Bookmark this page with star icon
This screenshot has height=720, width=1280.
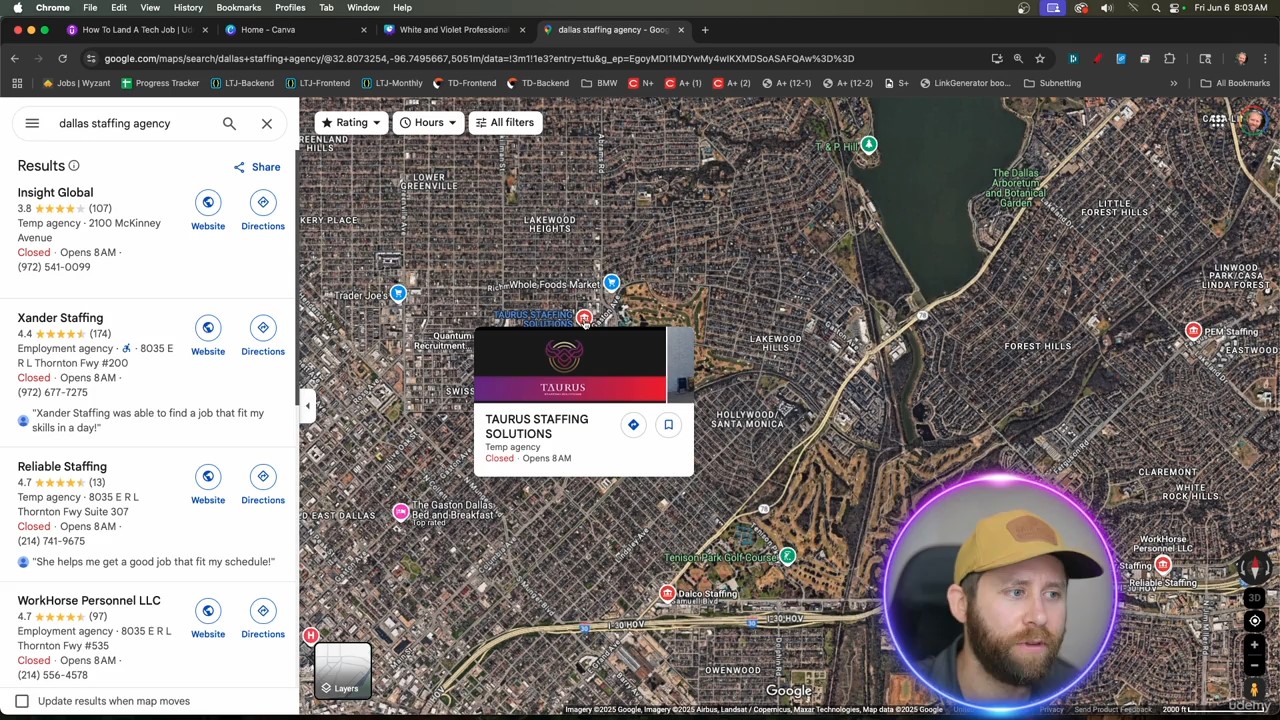(x=1040, y=59)
